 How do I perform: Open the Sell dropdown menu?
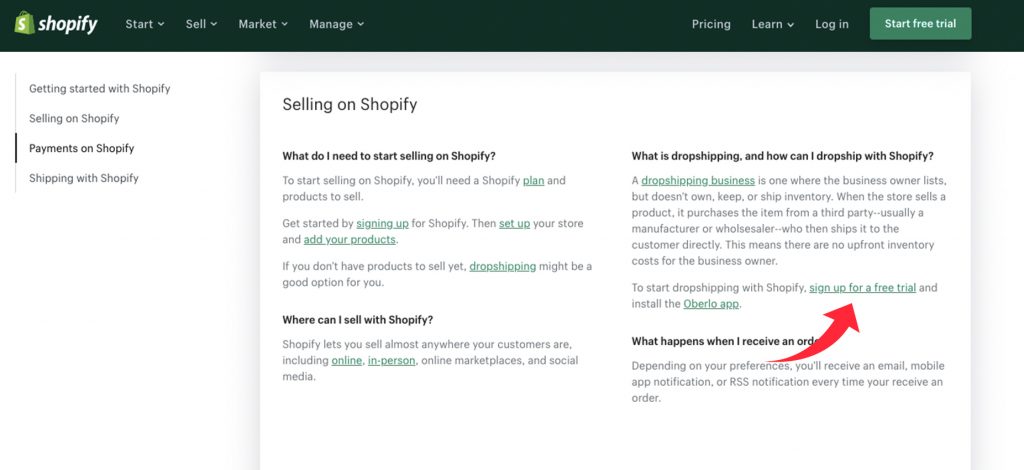201,24
